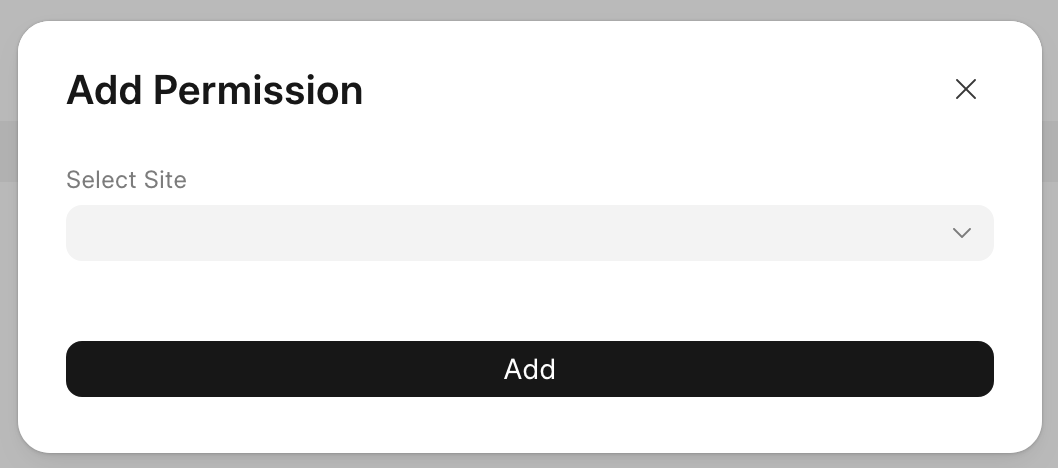
Task: Click the down chevron in the site field
Action: point(961,233)
